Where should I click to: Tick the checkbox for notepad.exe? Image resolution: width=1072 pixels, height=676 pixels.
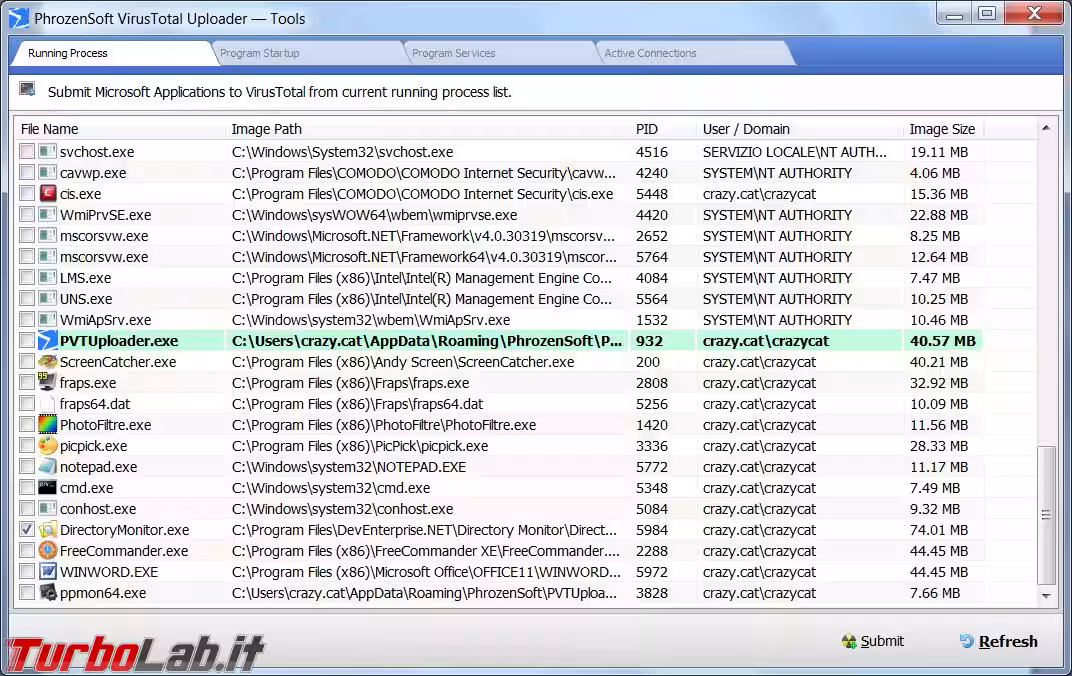point(27,467)
